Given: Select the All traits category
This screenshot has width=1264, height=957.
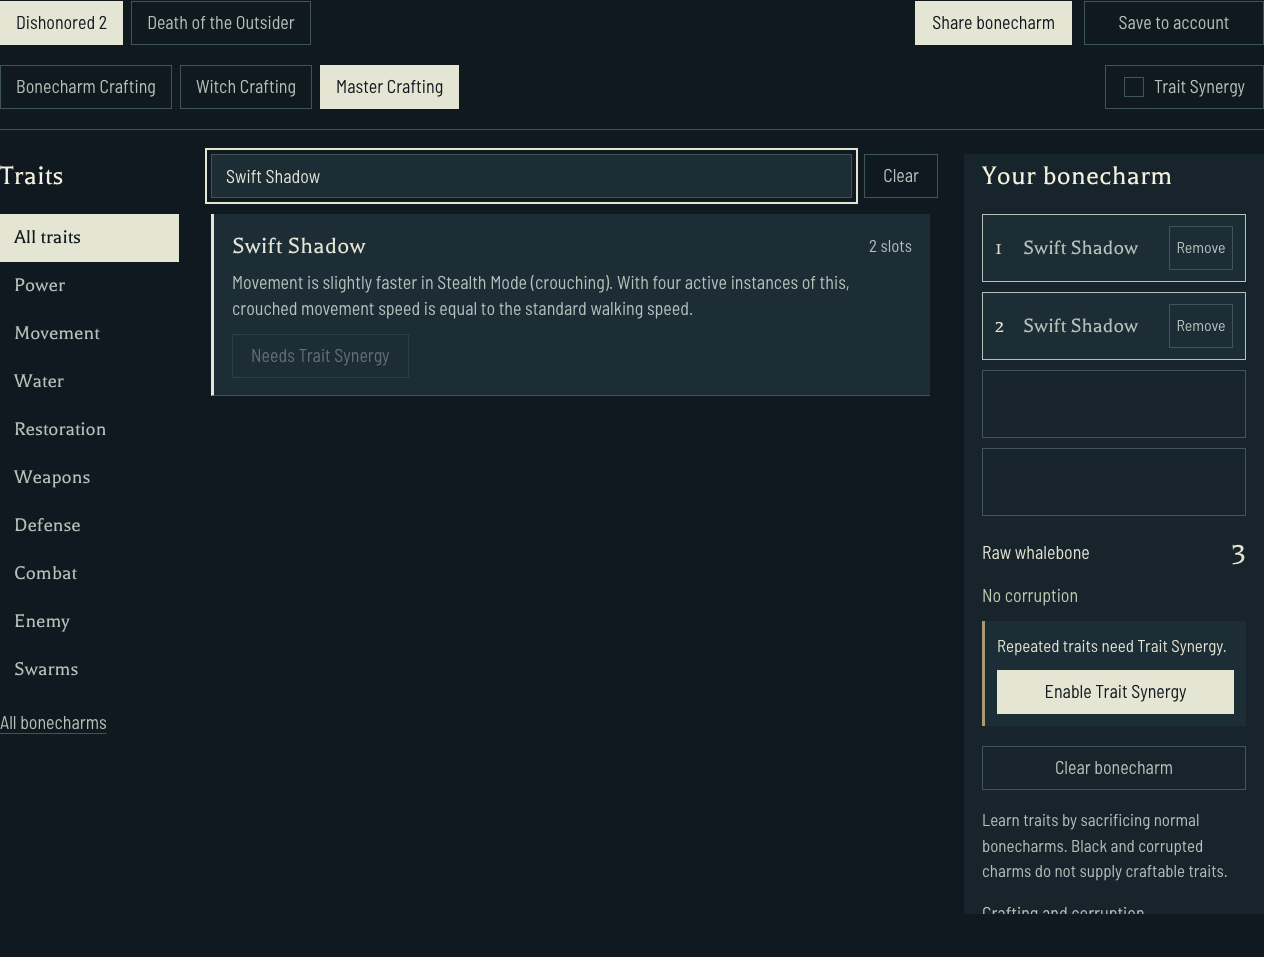Looking at the screenshot, I should point(89,238).
